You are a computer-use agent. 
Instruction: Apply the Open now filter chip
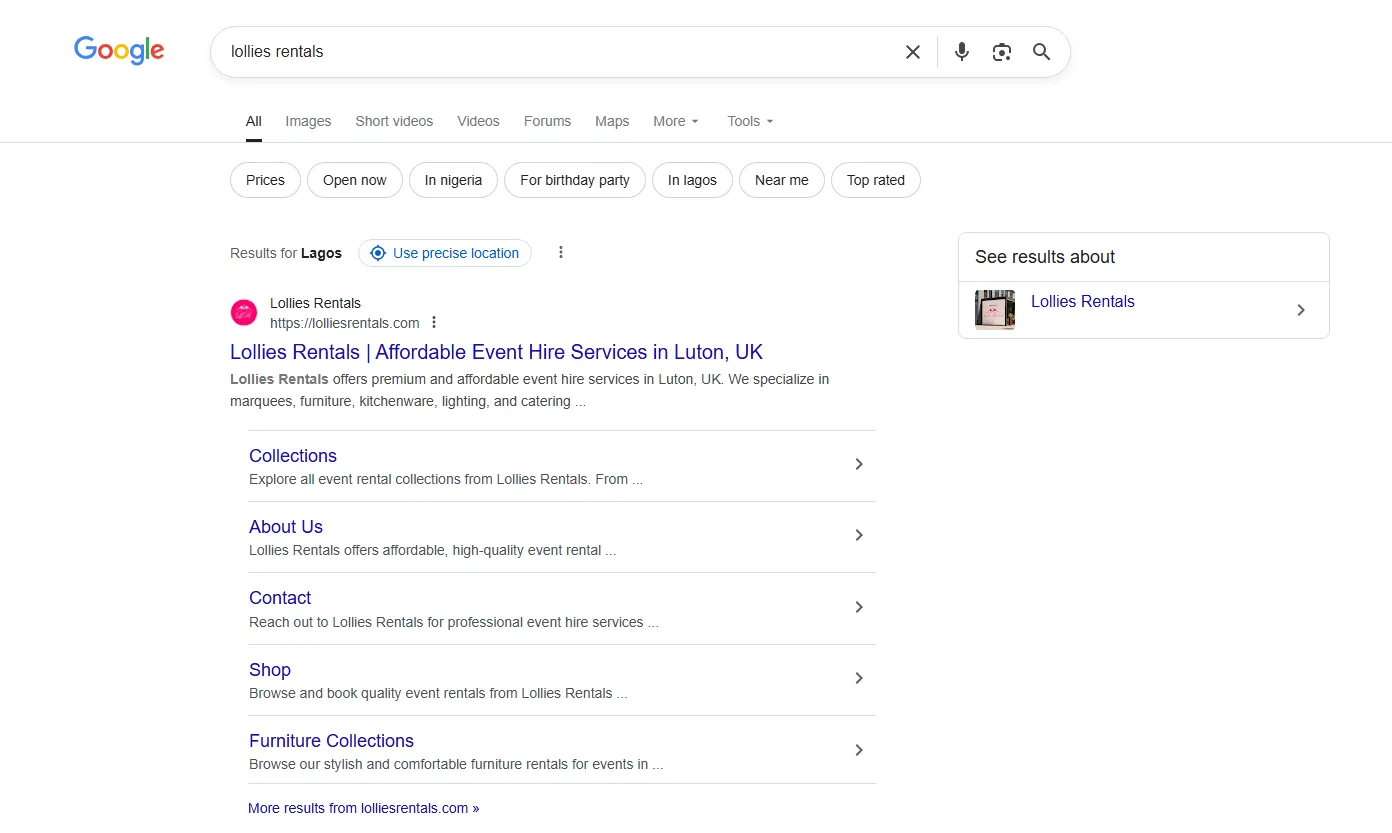coord(355,180)
